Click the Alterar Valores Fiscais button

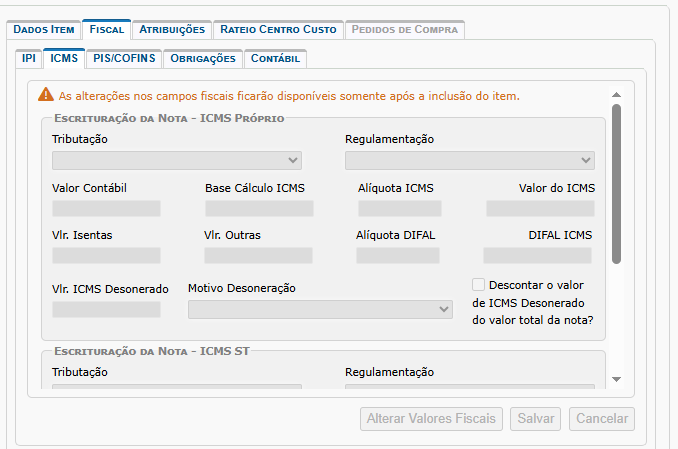point(431,419)
